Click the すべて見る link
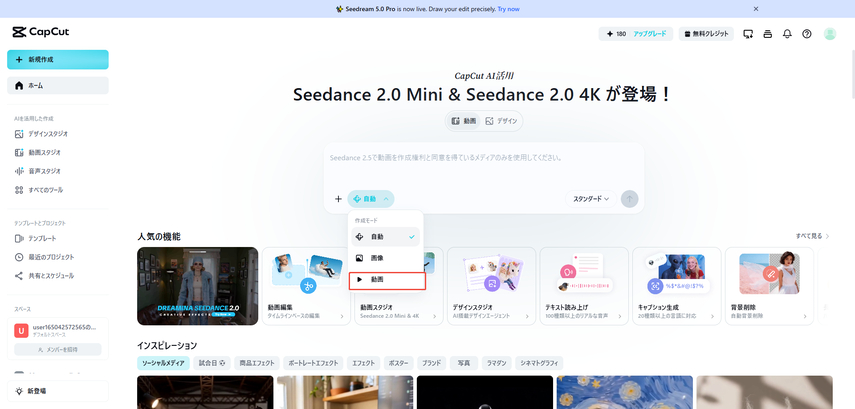The width and height of the screenshot is (855, 409). point(812,236)
